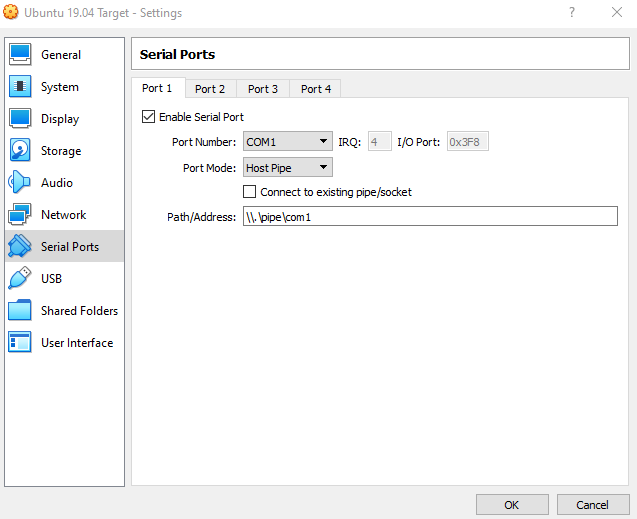The image size is (637, 519).
Task: Disable the Enable Serial Port checkbox
Action: pos(149,117)
